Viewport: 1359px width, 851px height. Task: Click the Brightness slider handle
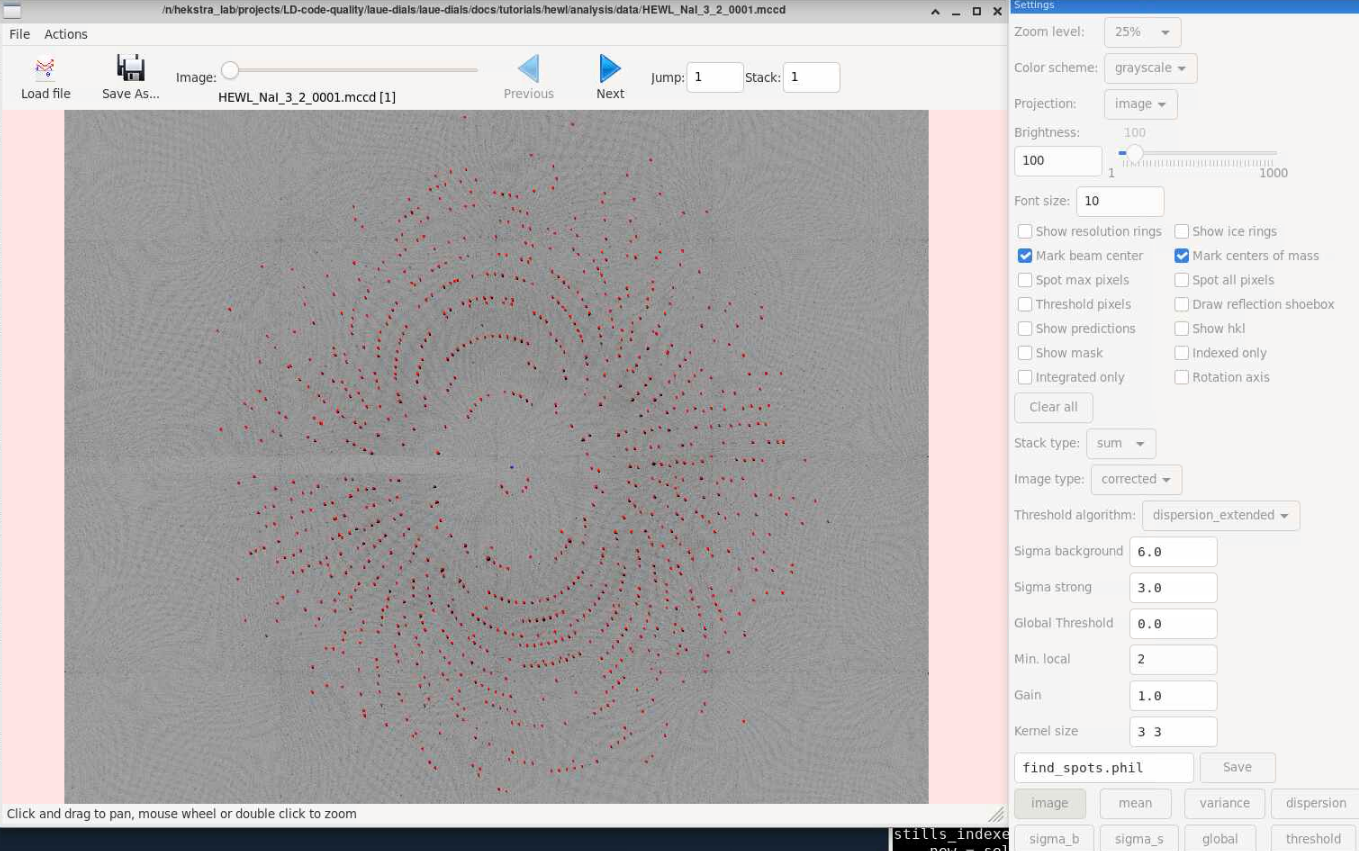(x=1134, y=153)
